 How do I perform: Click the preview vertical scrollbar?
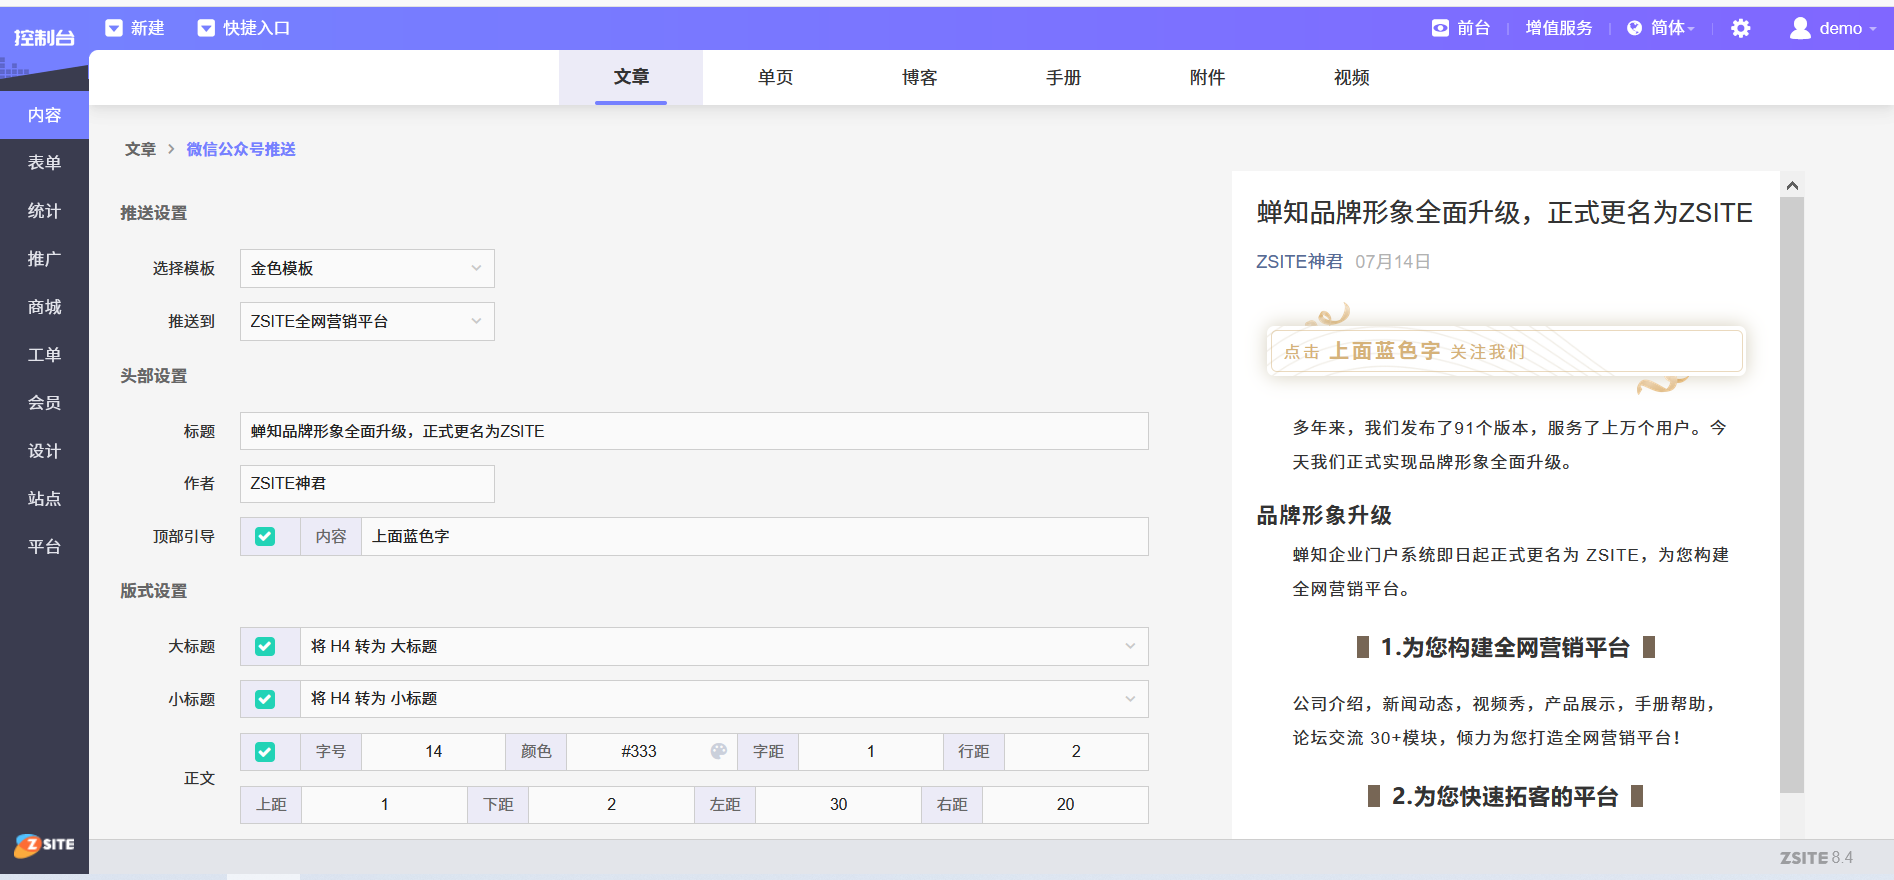pyautogui.click(x=1792, y=495)
